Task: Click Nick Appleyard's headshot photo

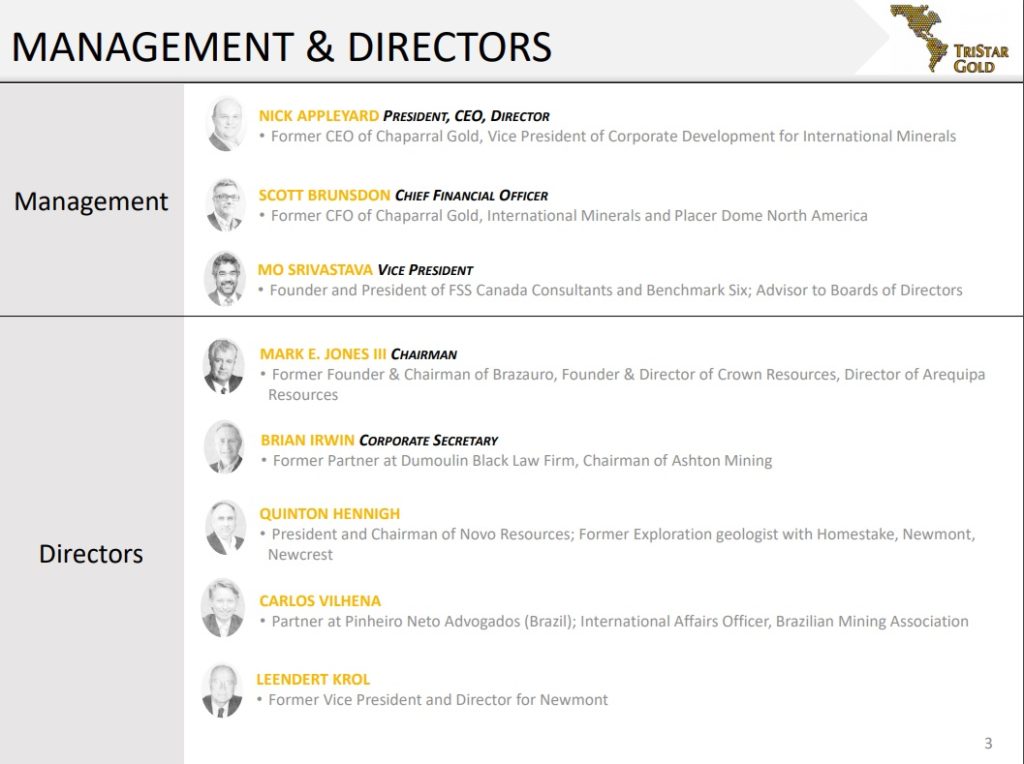Action: point(226,125)
